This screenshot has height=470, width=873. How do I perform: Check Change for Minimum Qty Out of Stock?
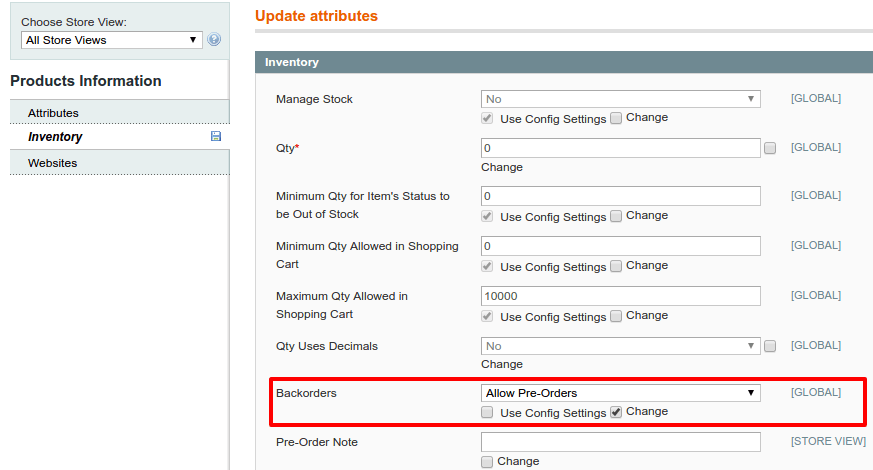point(616,216)
